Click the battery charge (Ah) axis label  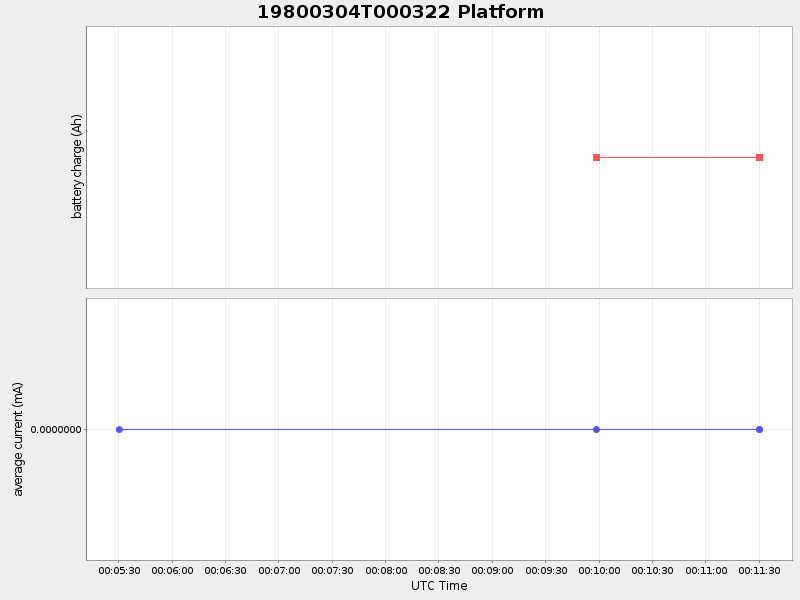click(x=77, y=166)
